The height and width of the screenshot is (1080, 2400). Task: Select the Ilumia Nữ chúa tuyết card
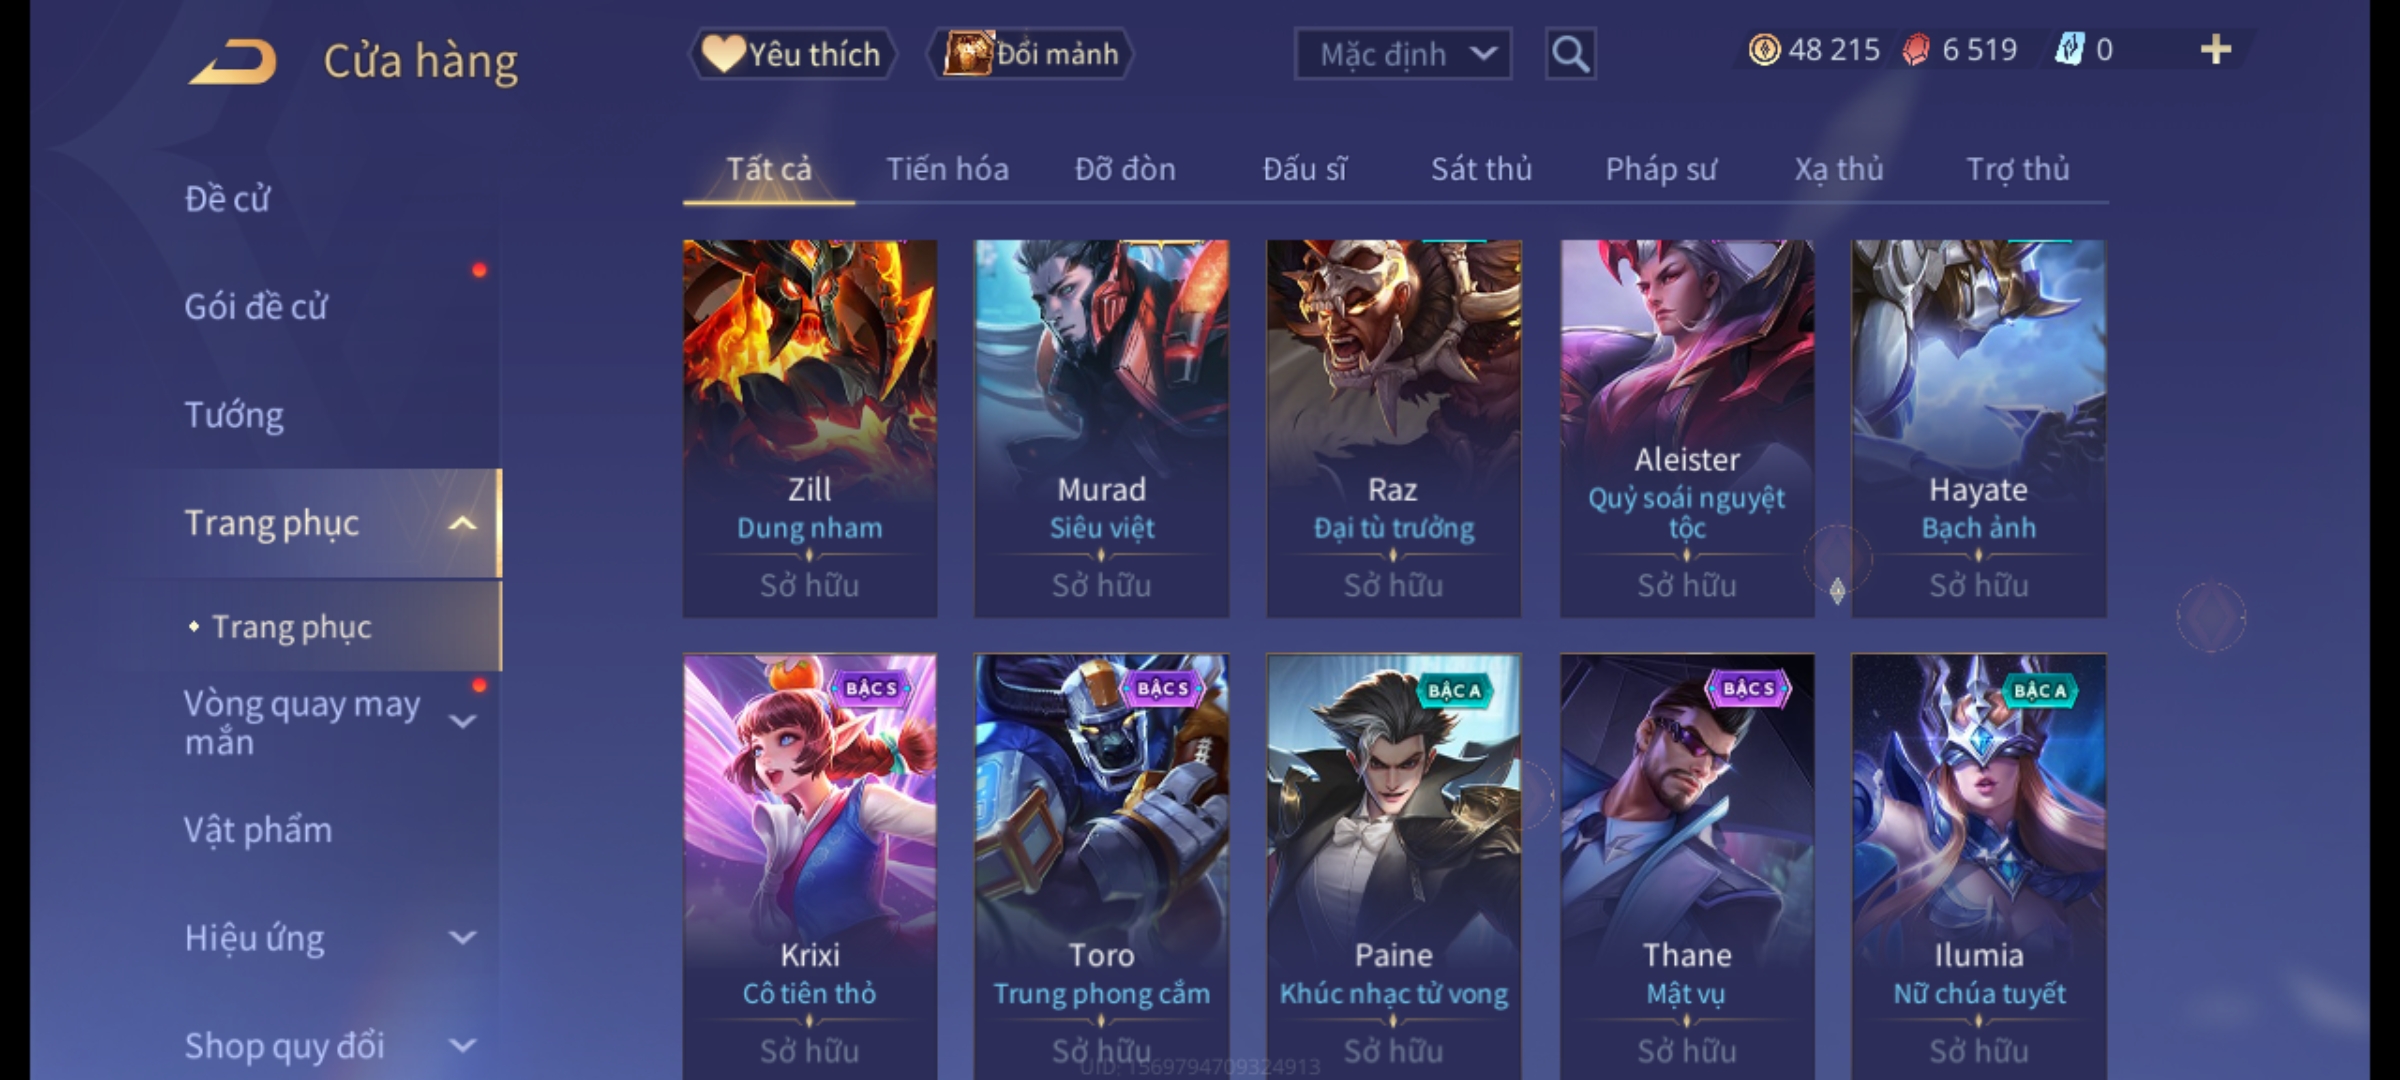[x=1979, y=867]
